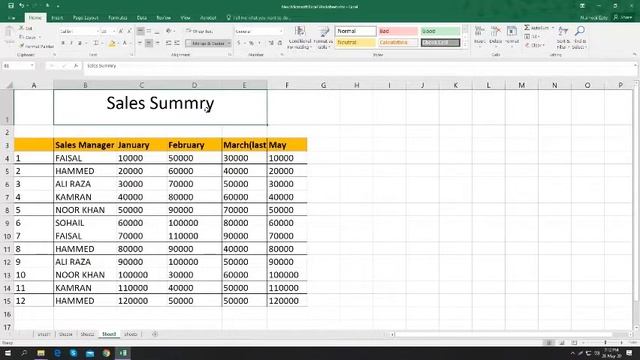Increase the font size

click(121, 31)
